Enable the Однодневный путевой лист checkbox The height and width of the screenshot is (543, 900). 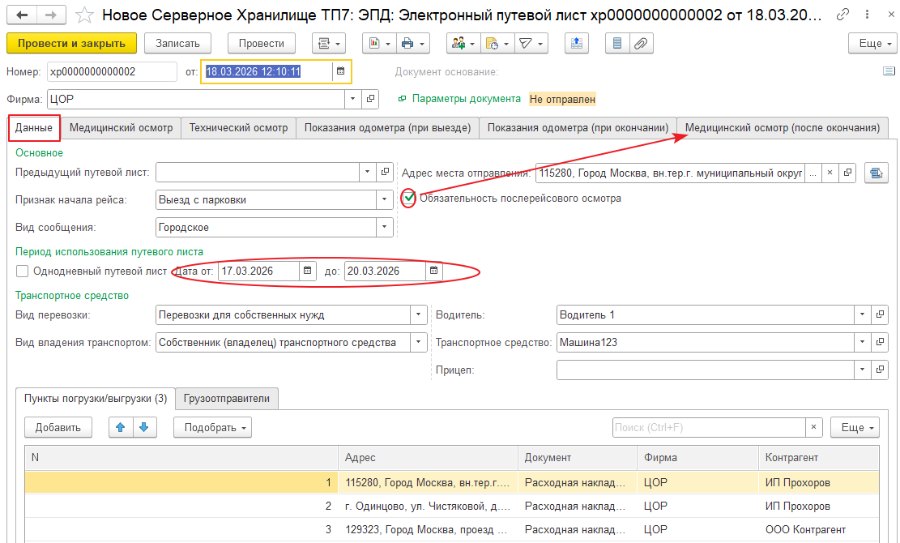click(x=22, y=271)
